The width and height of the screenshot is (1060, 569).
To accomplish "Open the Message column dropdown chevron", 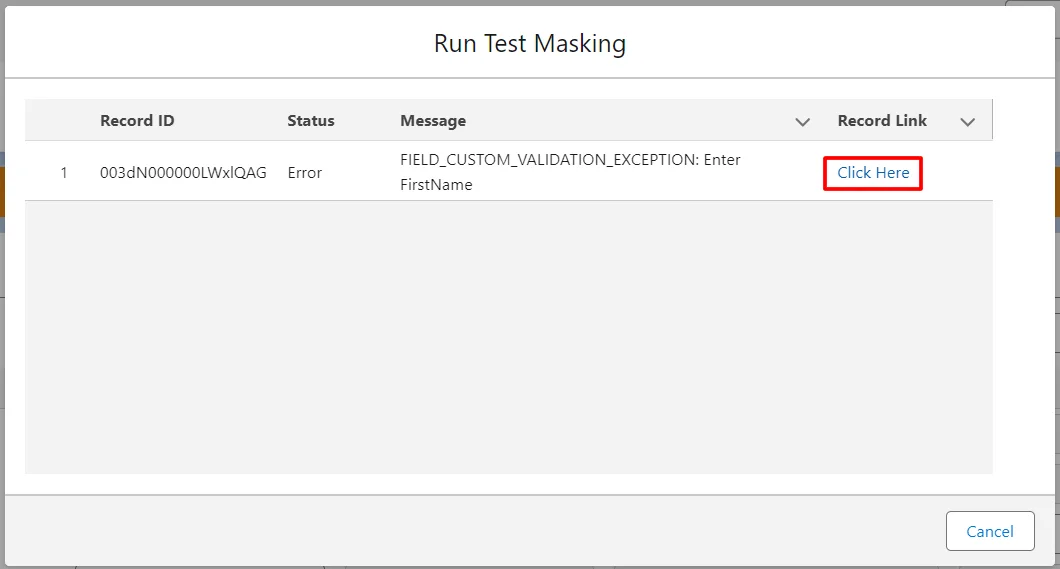I will (802, 122).
